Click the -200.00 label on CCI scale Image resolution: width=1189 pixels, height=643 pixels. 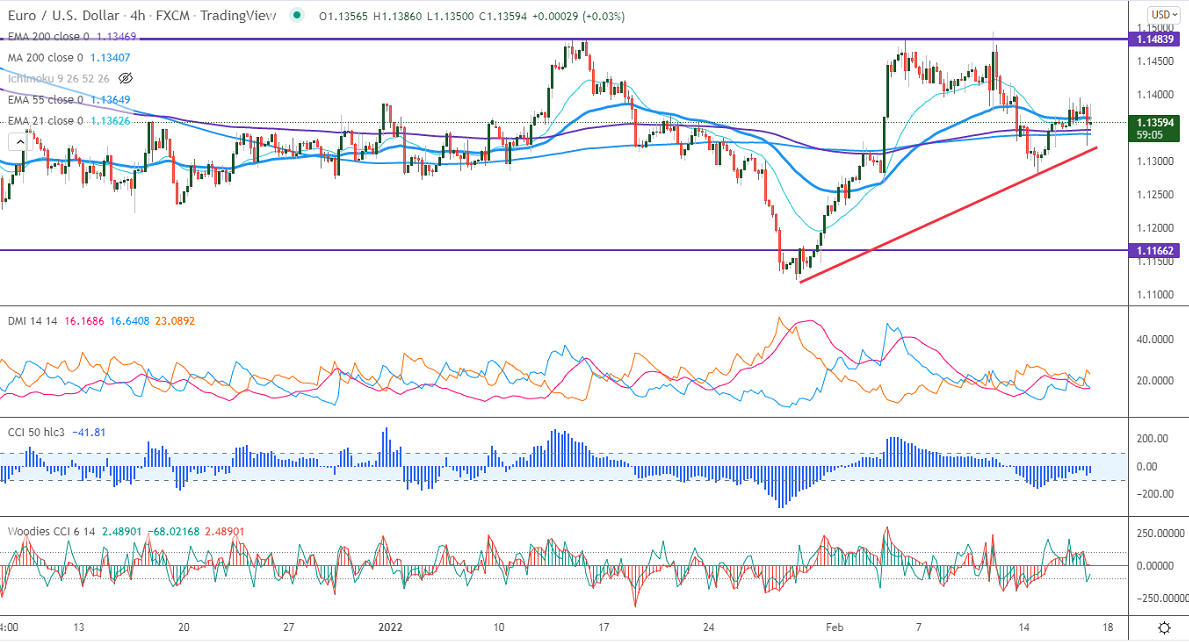click(x=1155, y=494)
